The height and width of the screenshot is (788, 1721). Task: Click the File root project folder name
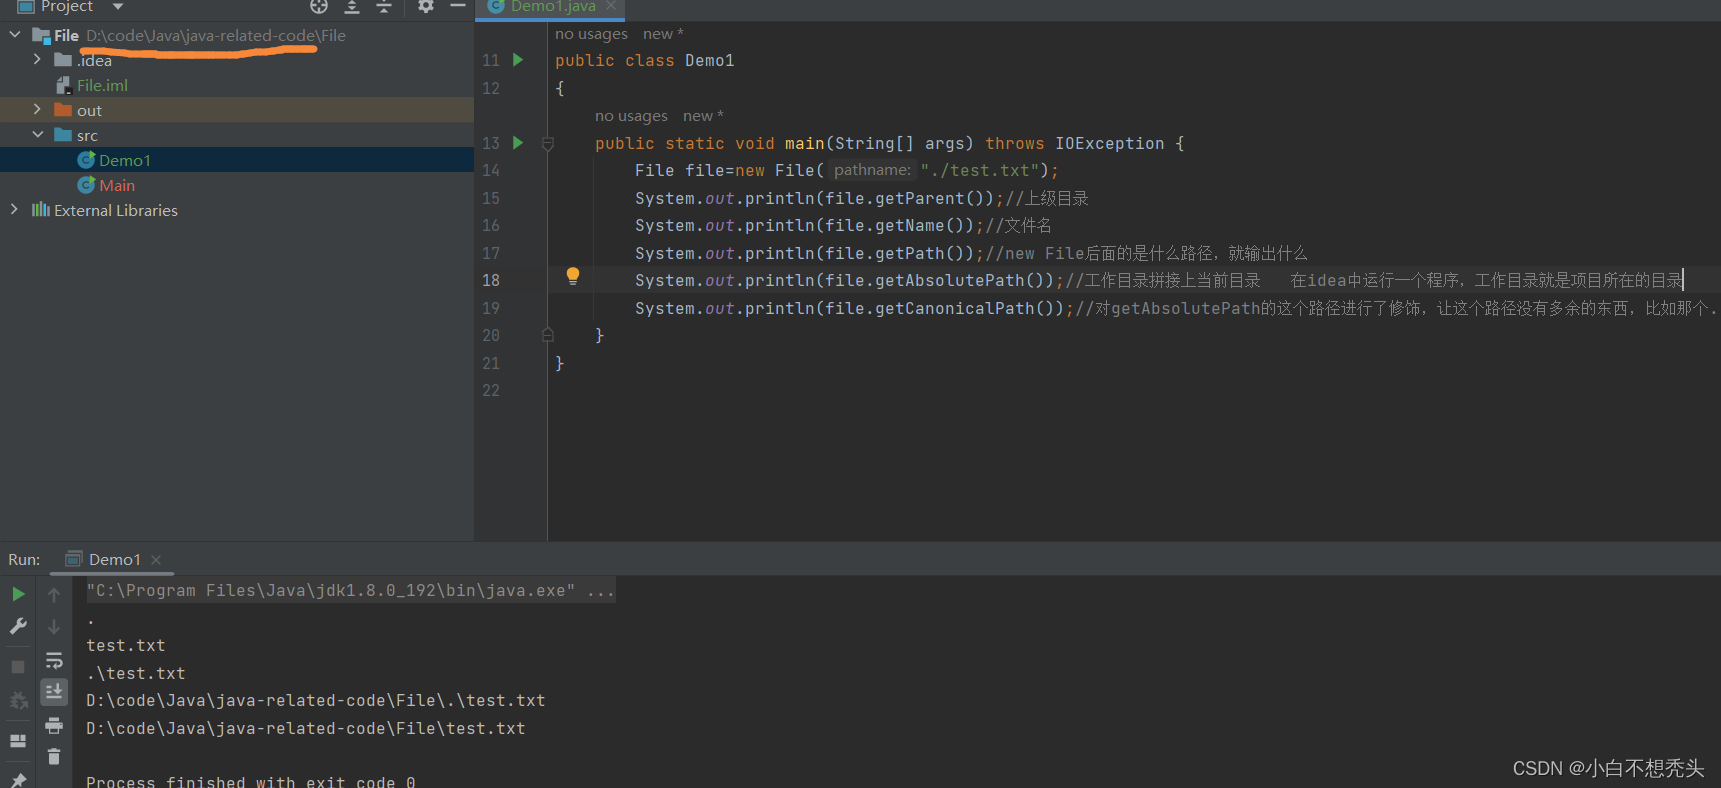[x=66, y=35]
